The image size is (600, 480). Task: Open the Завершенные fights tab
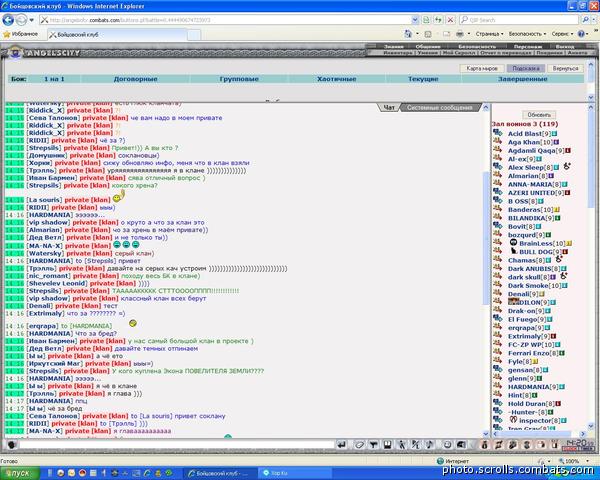click(x=522, y=79)
